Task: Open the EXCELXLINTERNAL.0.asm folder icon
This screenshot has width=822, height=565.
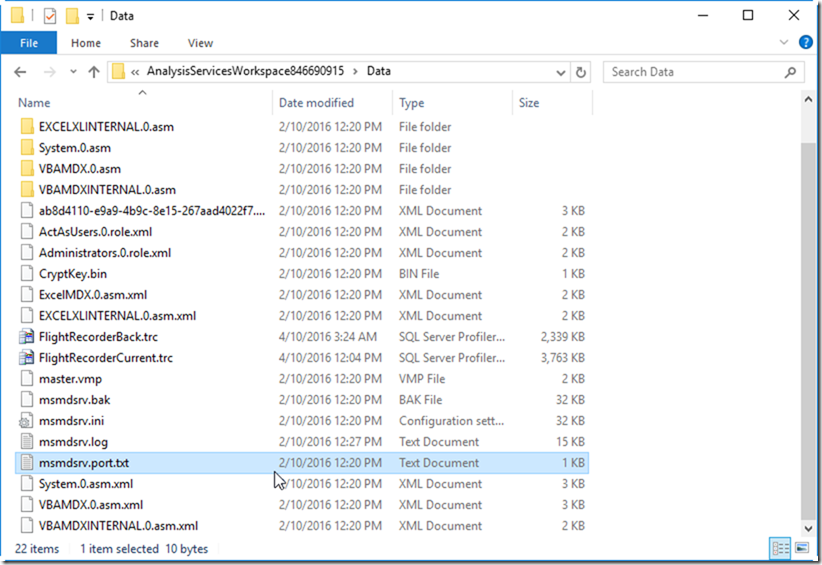Action: 27,126
